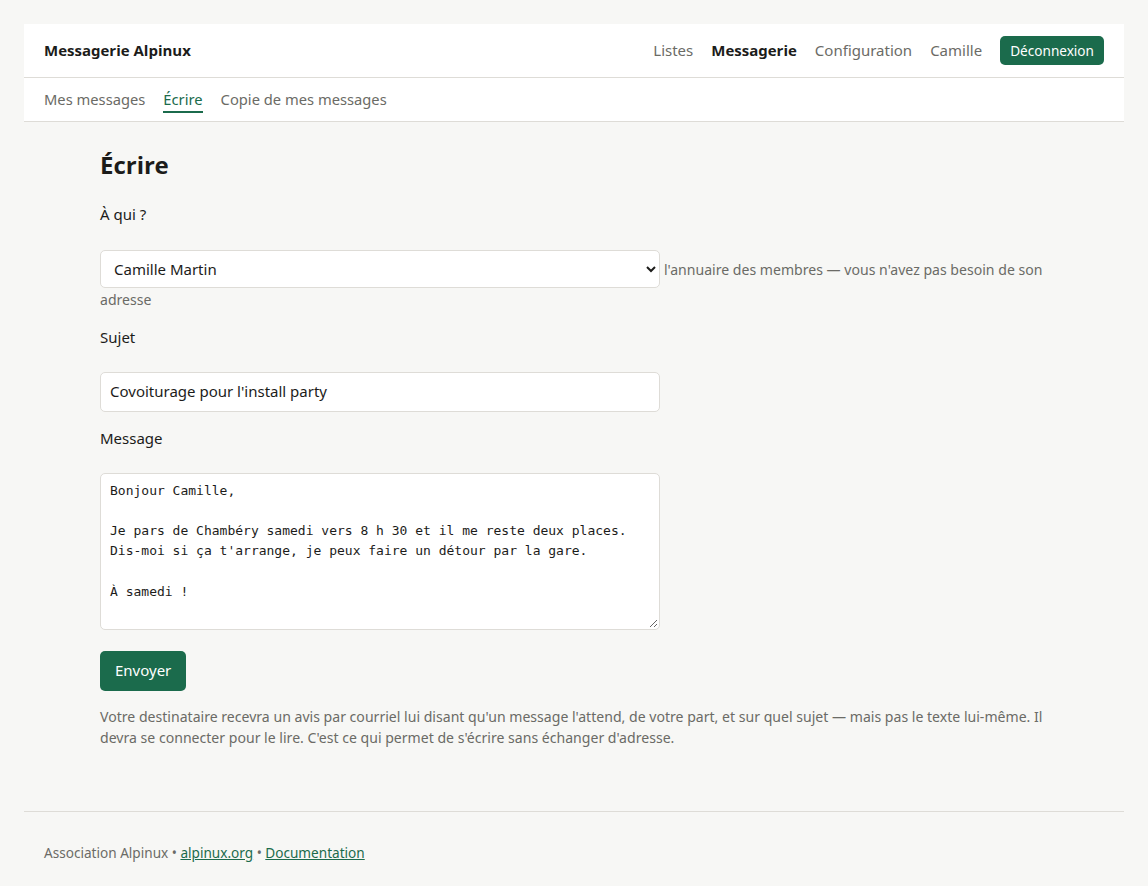Open the Documentation footer link

tap(315, 853)
